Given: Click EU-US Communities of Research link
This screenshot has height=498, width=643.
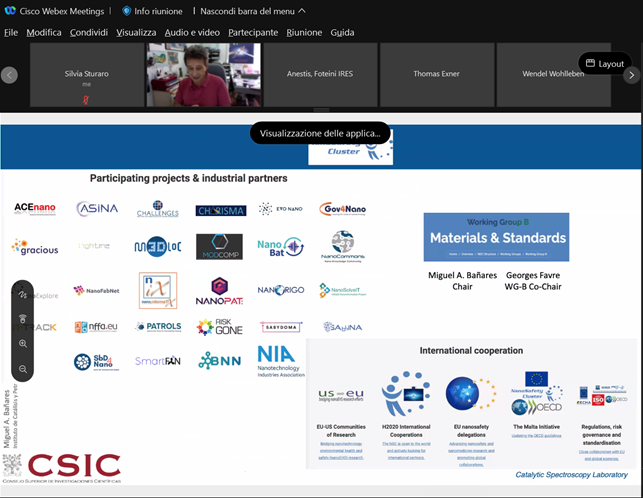Looking at the screenshot, I should [x=341, y=431].
